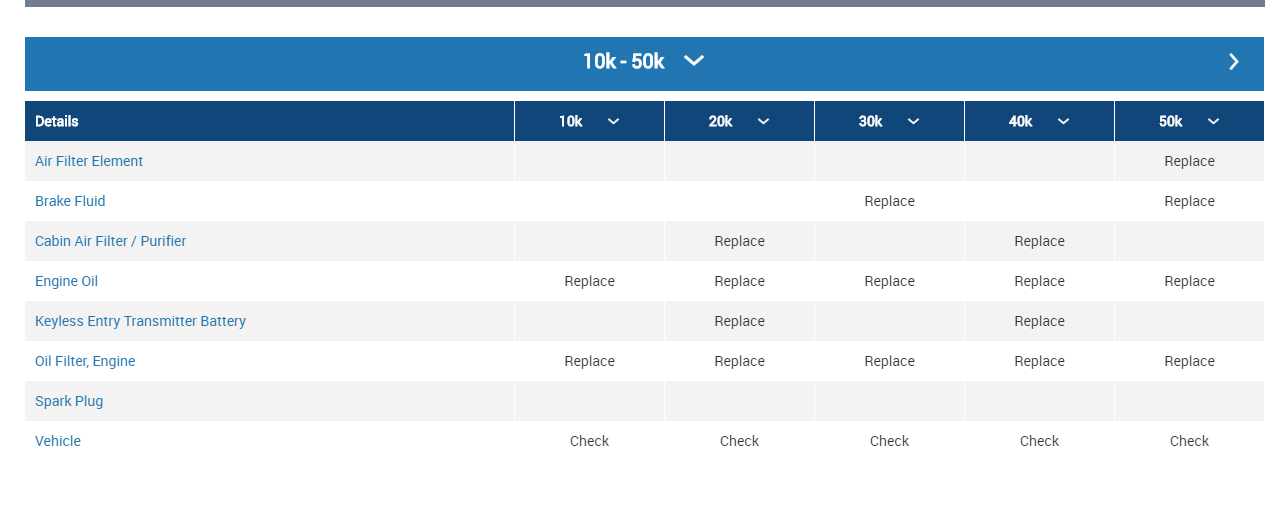The width and height of the screenshot is (1283, 520).
Task: Open Cabin Air Filter / Purifier details
Action: [110, 241]
